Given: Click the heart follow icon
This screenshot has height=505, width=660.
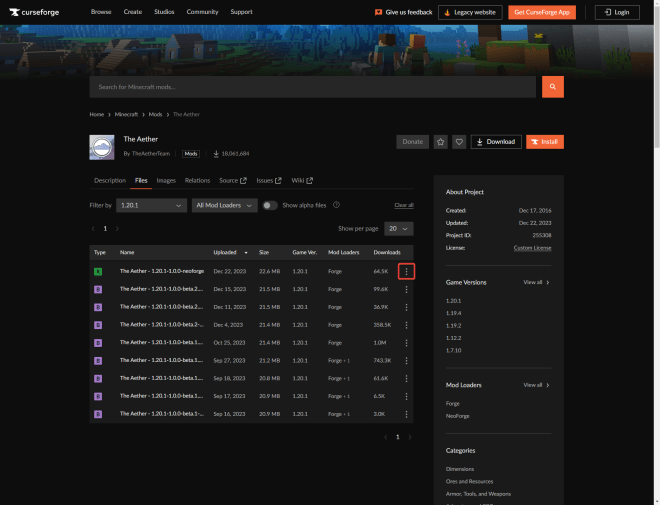Looking at the screenshot, I should pos(459,142).
